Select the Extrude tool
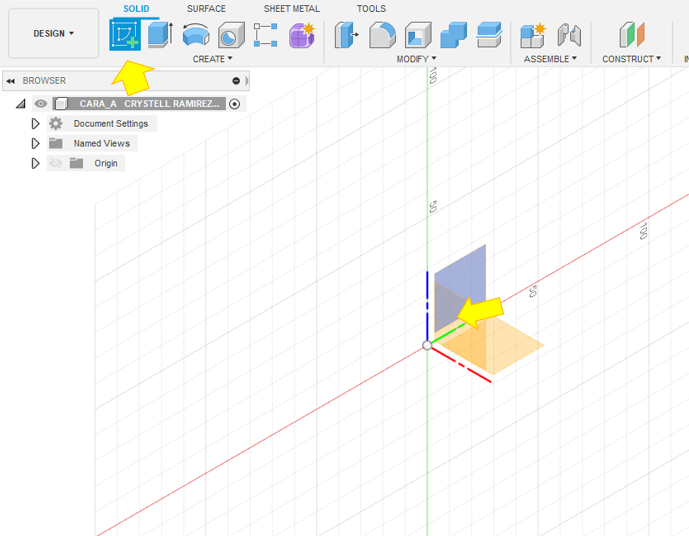This screenshot has height=536, width=689. point(160,35)
